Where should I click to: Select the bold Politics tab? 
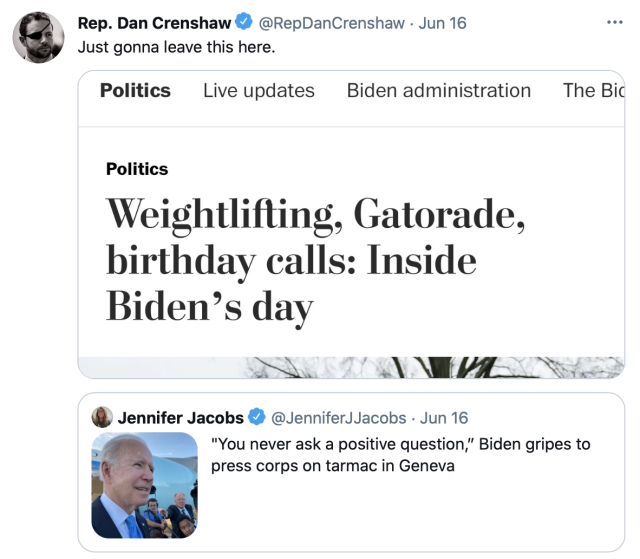pyautogui.click(x=135, y=90)
